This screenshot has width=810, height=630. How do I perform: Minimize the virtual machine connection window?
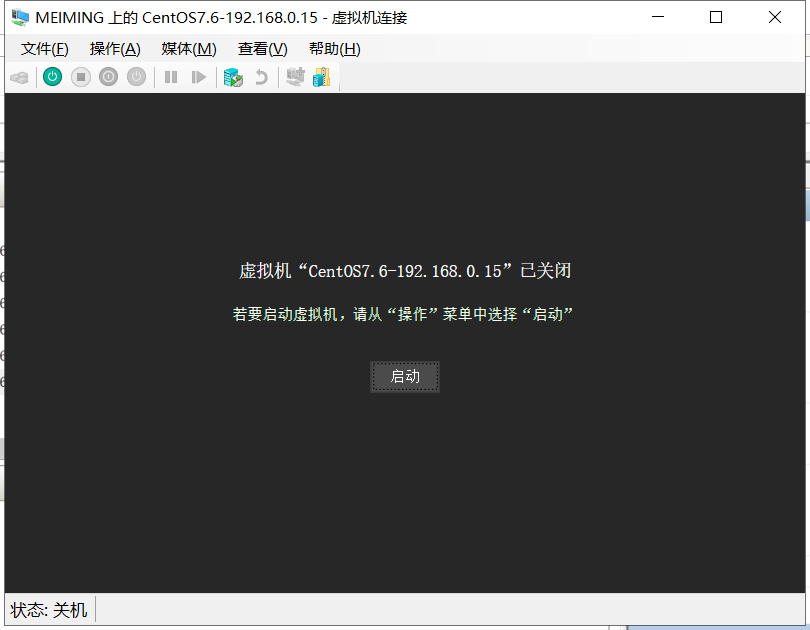(658, 17)
